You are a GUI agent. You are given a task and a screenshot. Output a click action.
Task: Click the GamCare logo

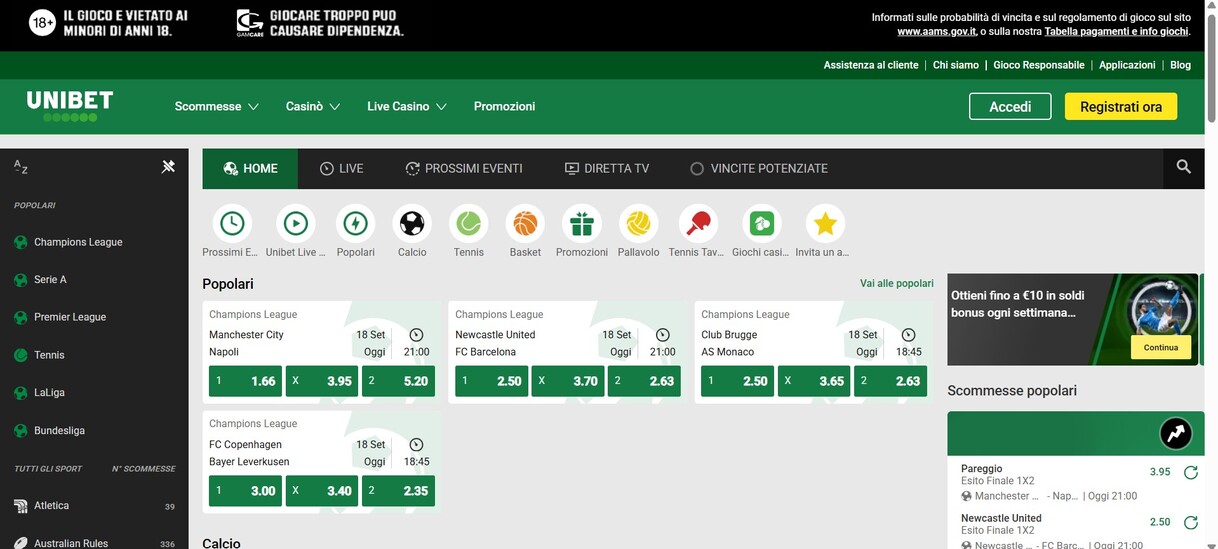(250, 23)
